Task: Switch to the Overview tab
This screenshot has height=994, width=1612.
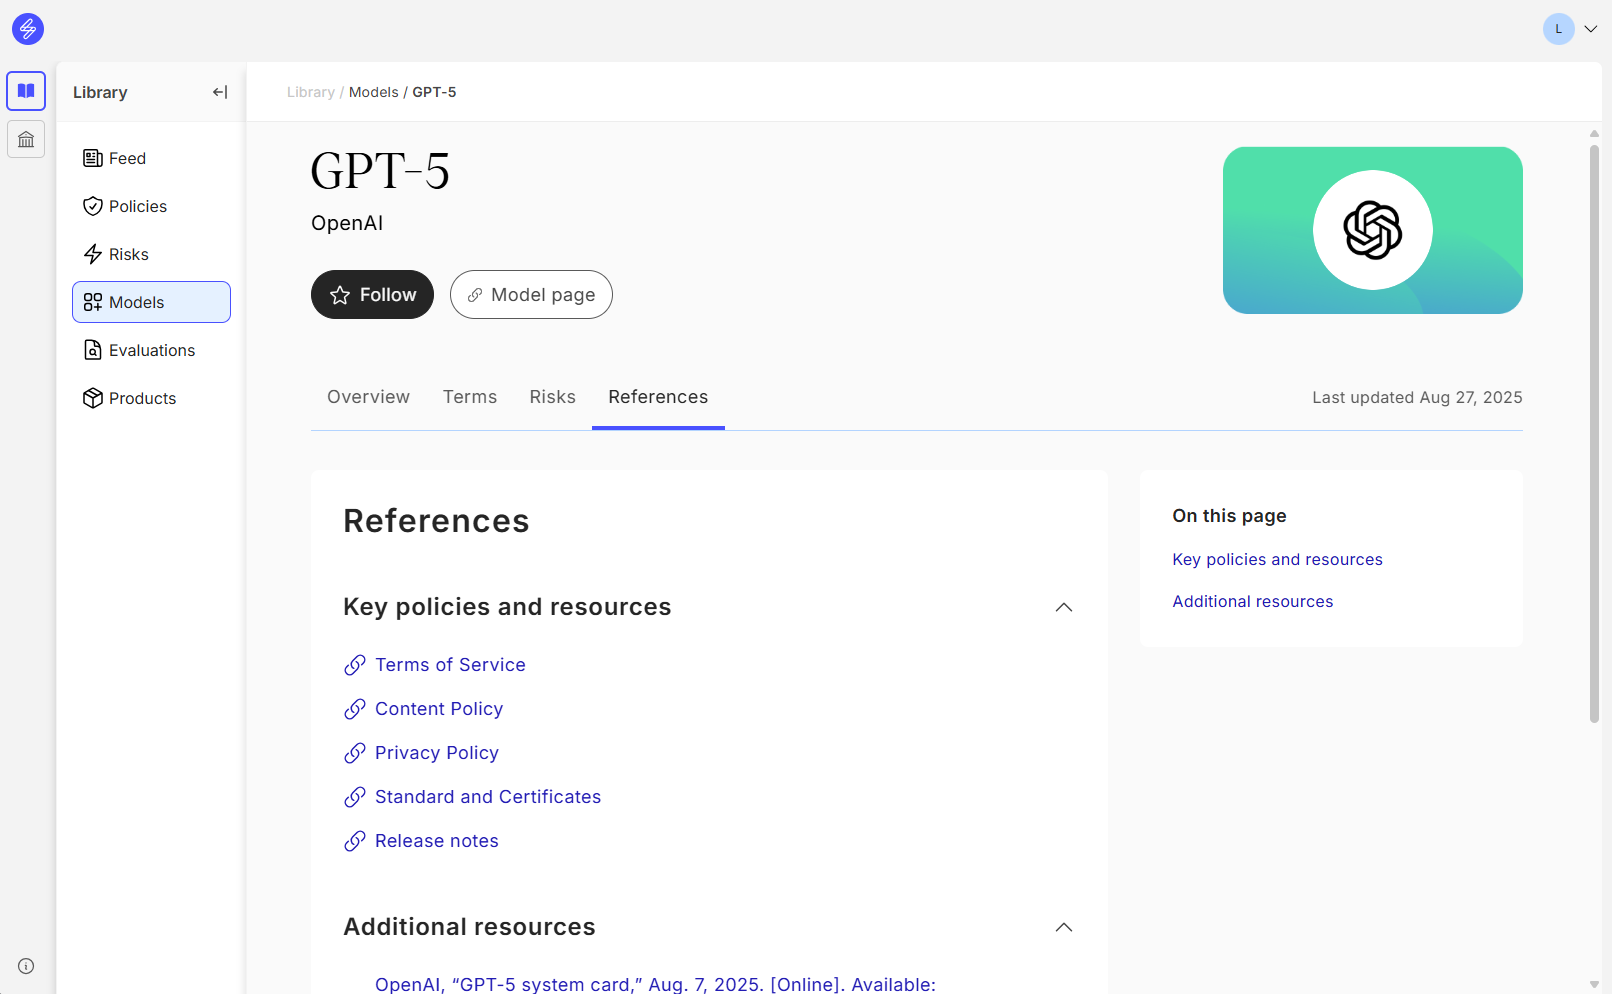Action: click(x=368, y=397)
